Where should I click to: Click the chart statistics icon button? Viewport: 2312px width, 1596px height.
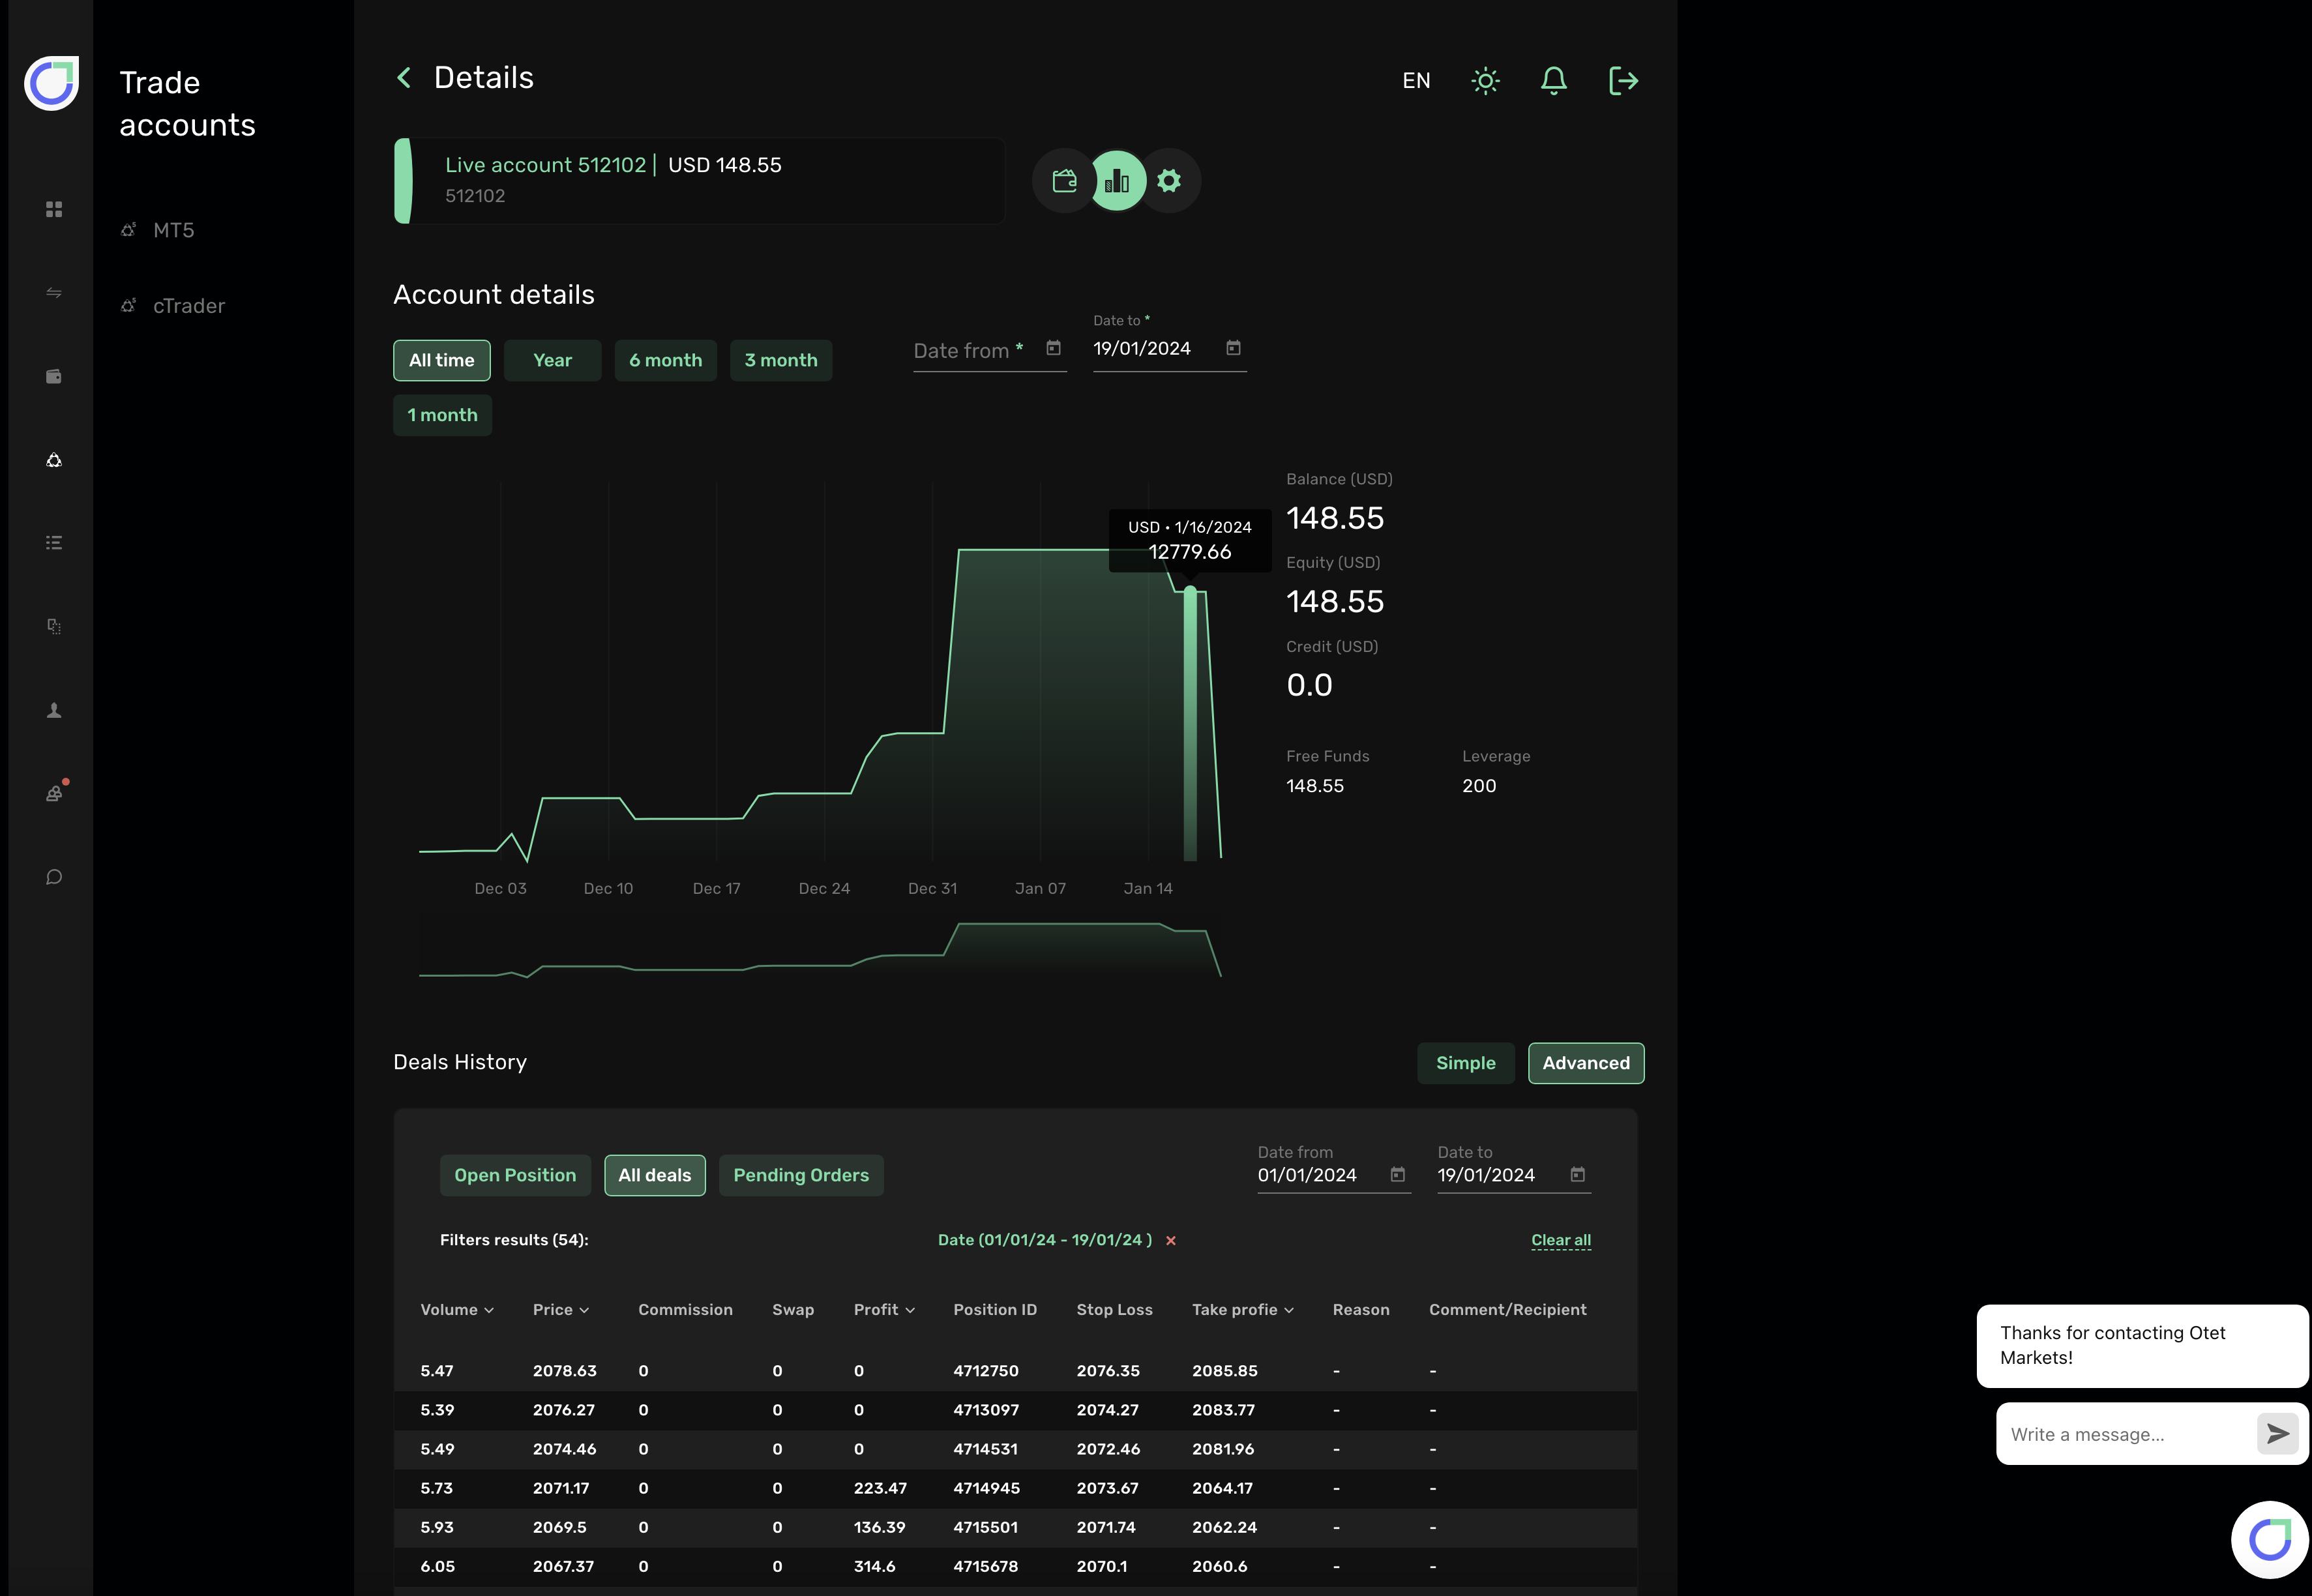(x=1117, y=181)
